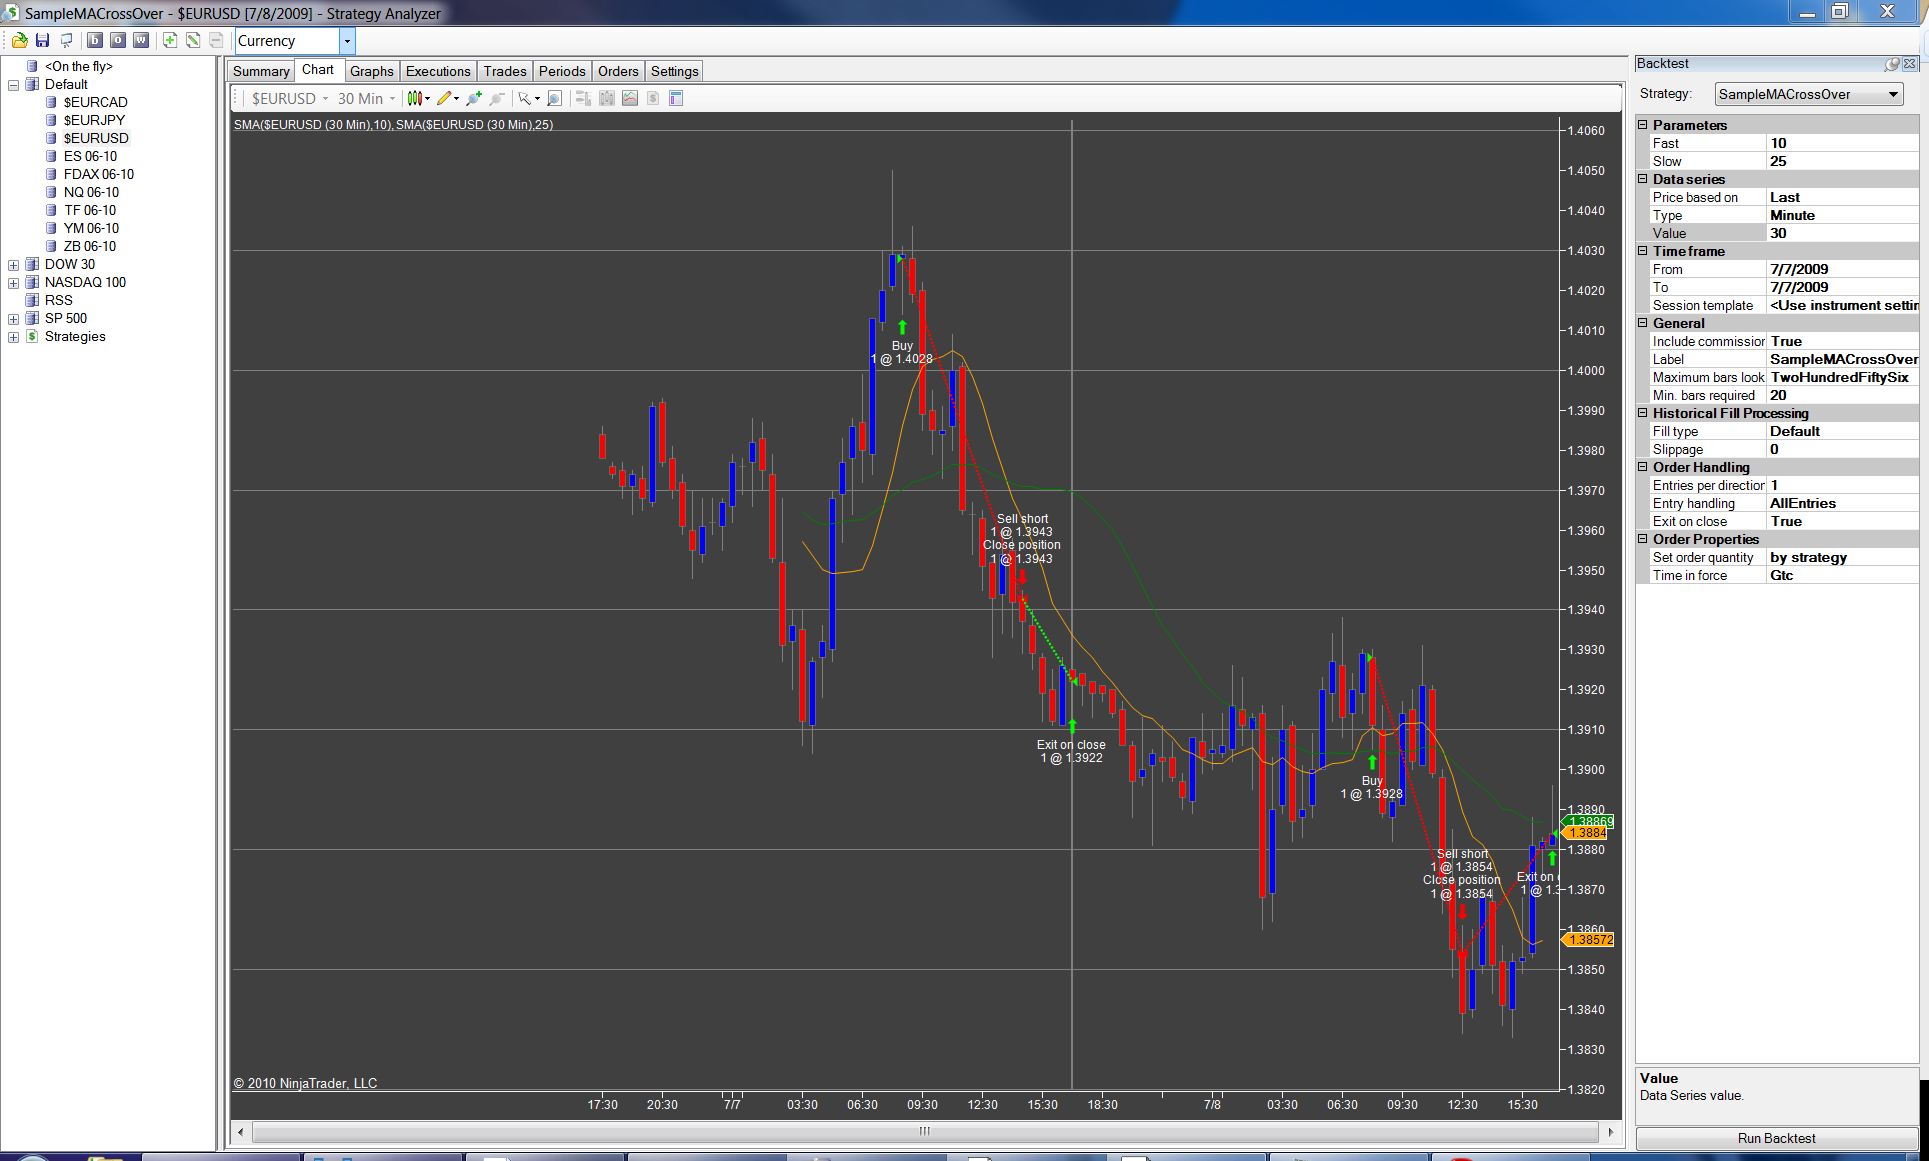
Task: Expand the DOW 30 tree node
Action: tap(14, 265)
